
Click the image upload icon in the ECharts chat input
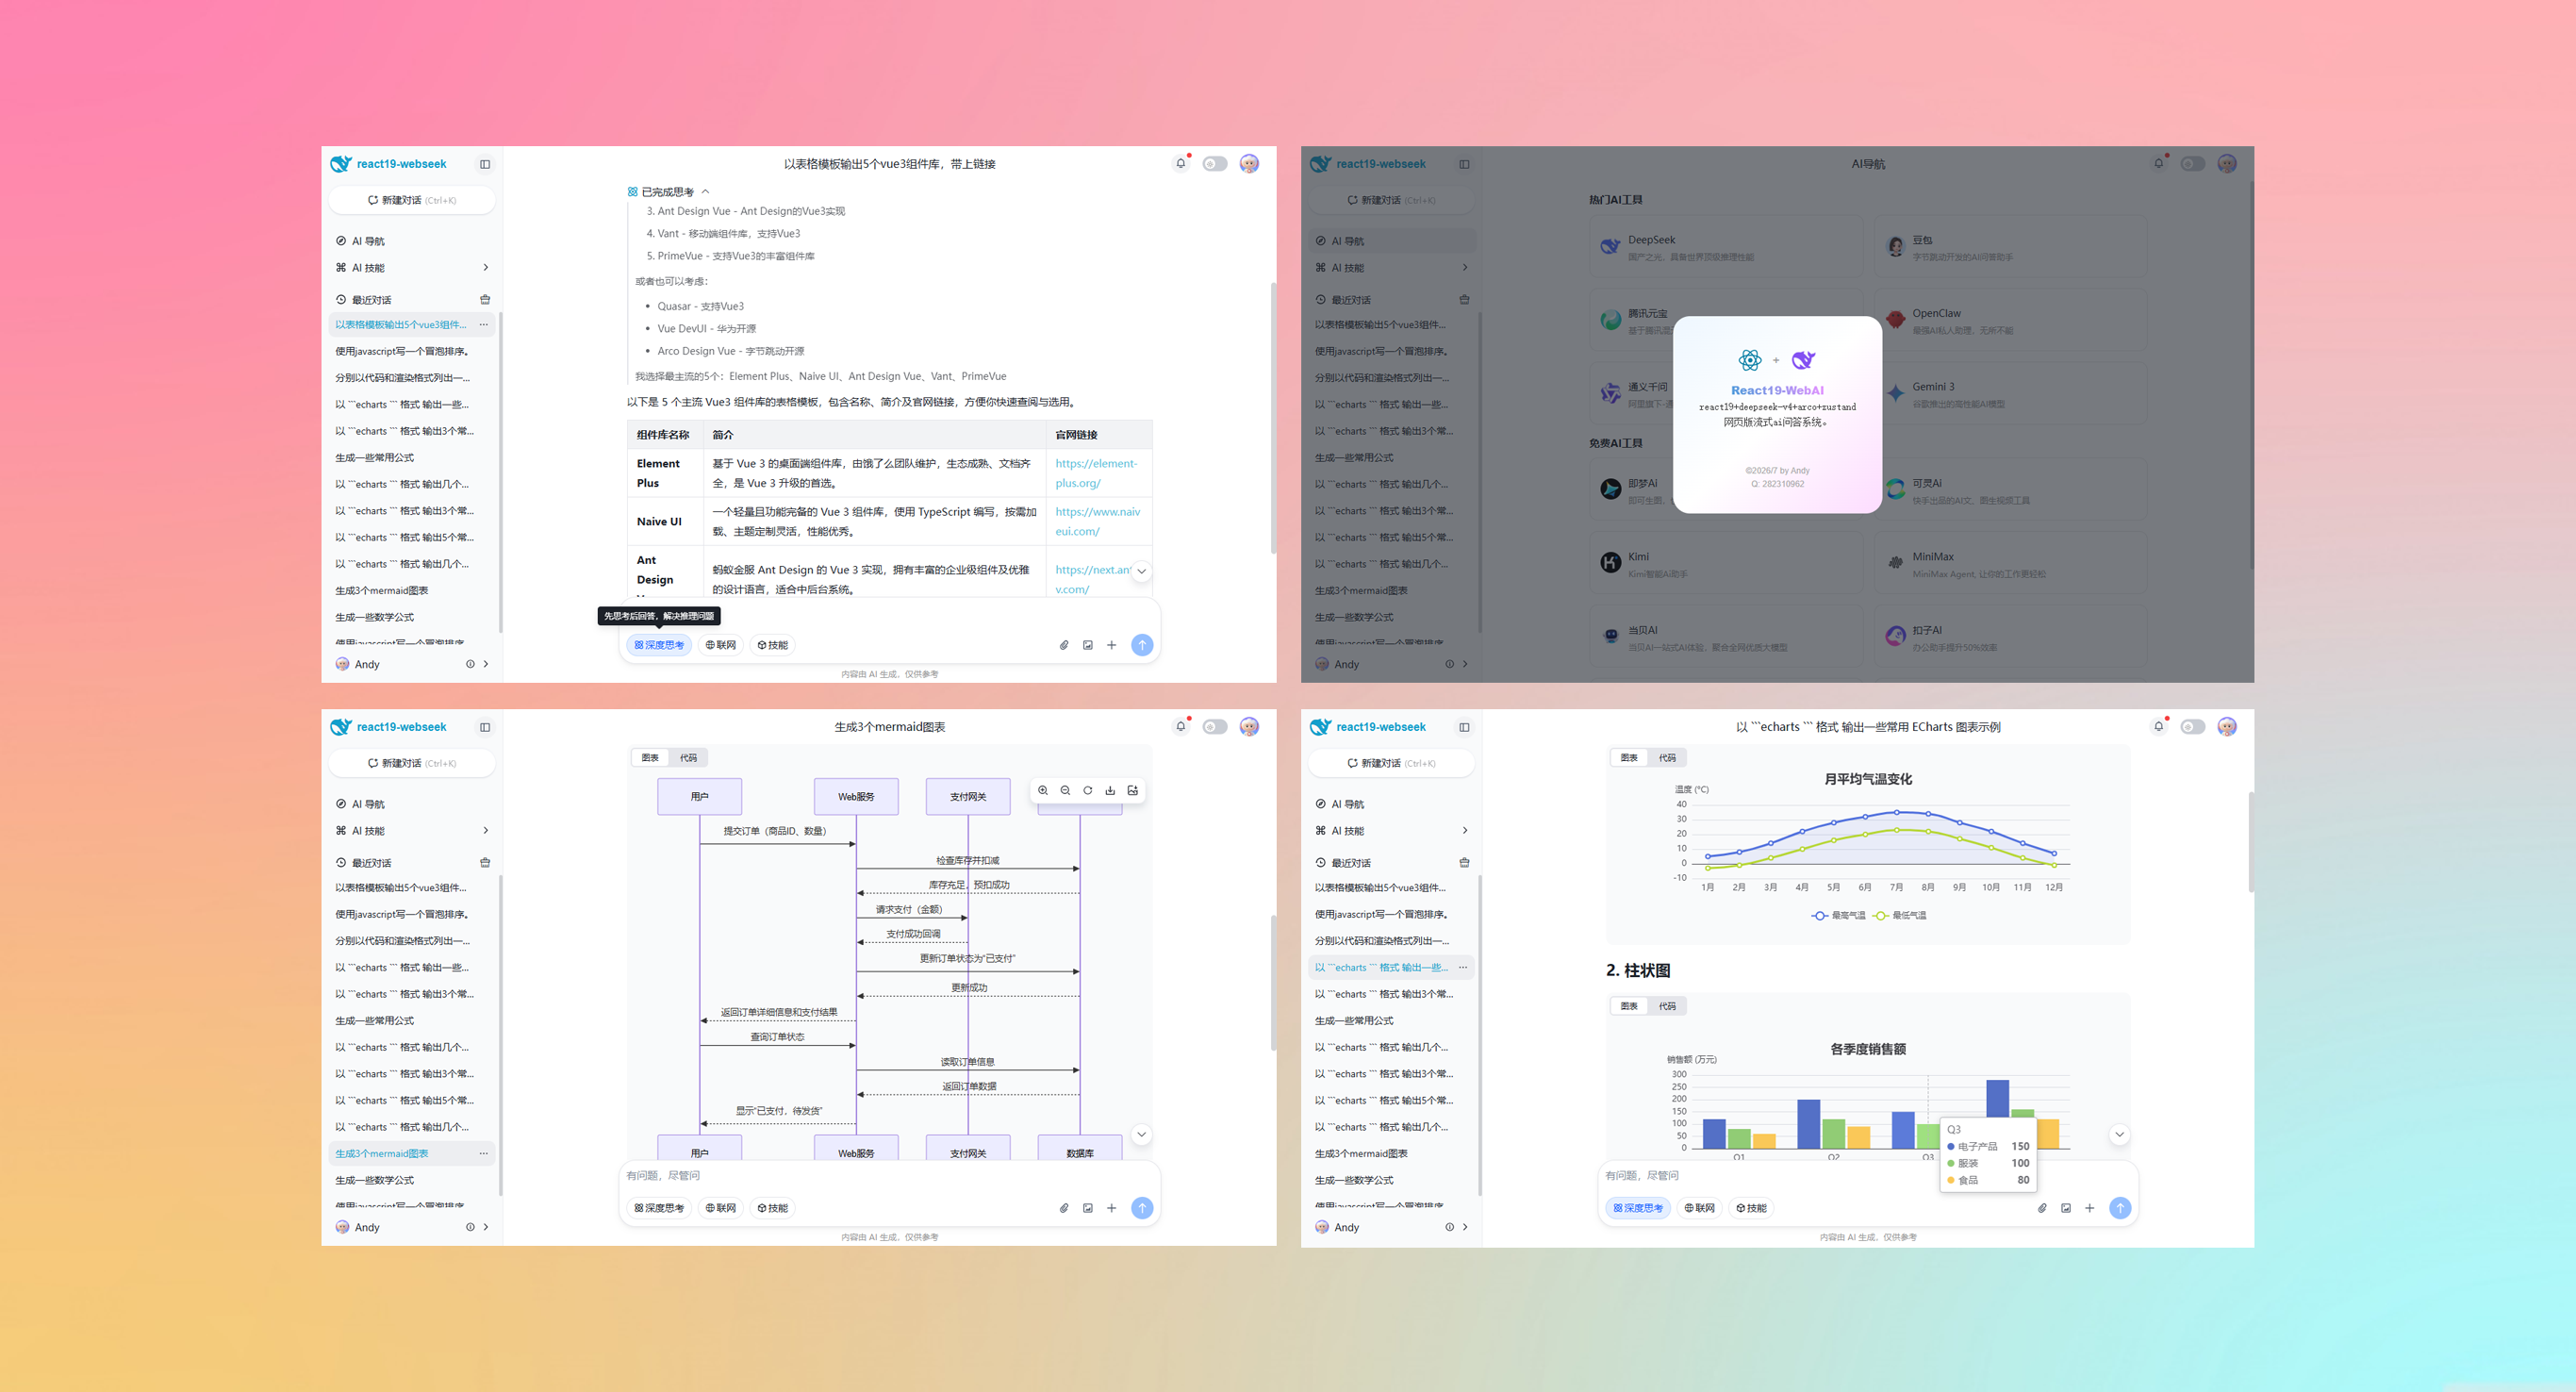pos(2066,1208)
